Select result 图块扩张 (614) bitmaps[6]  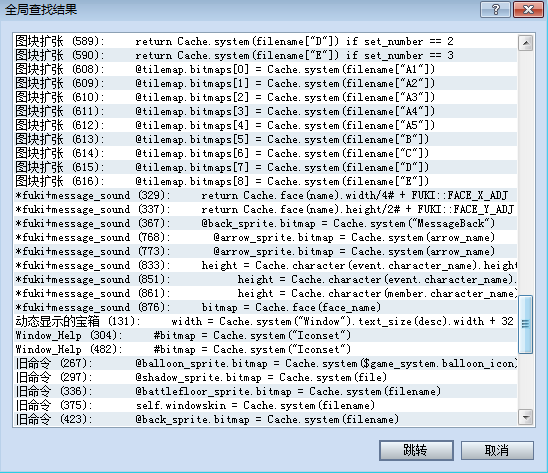click(266, 153)
